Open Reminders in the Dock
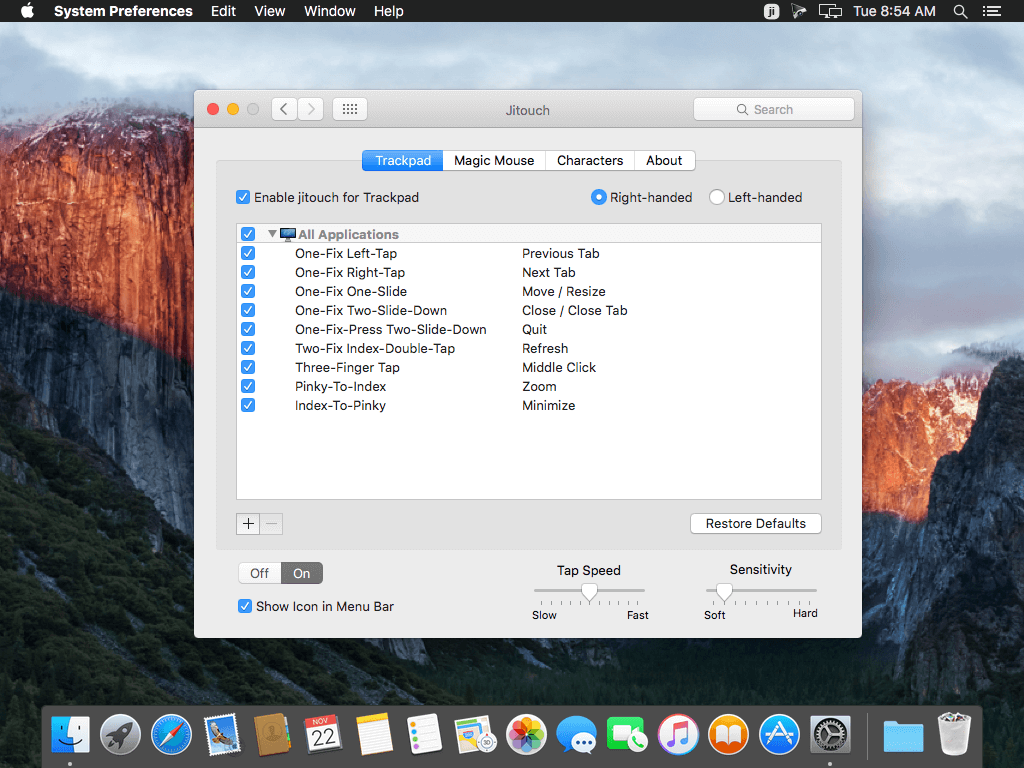Viewport: 1024px width, 768px height. [424, 734]
